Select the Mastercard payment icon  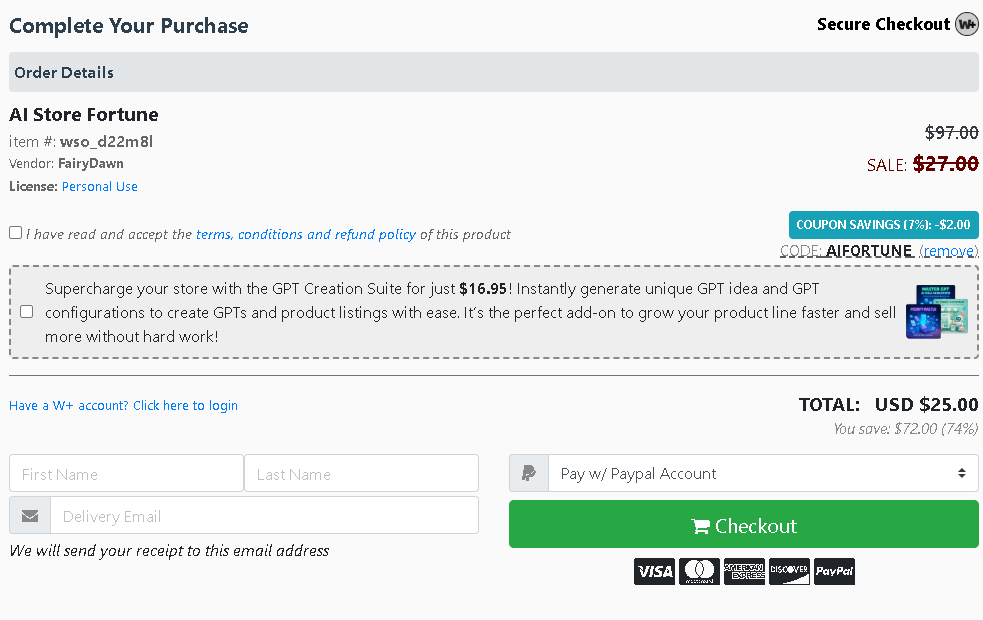pyautogui.click(x=699, y=571)
